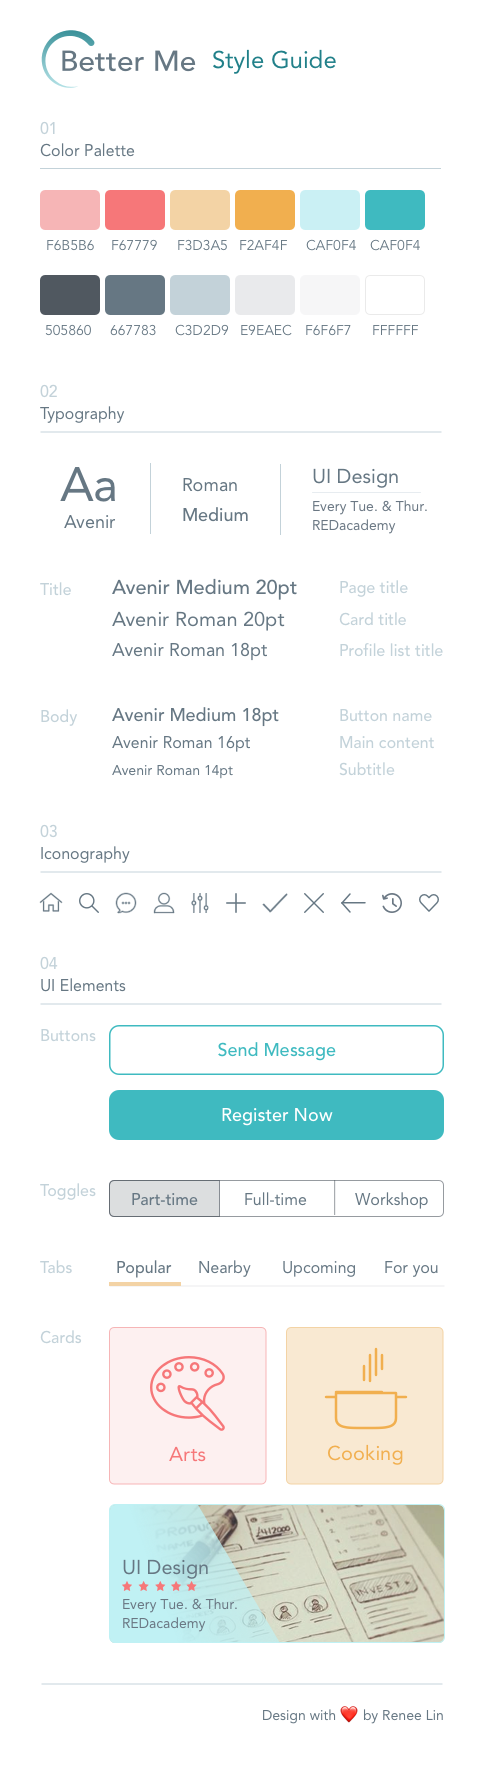
Task: Switch to the Upcoming tab
Action: point(319,1267)
